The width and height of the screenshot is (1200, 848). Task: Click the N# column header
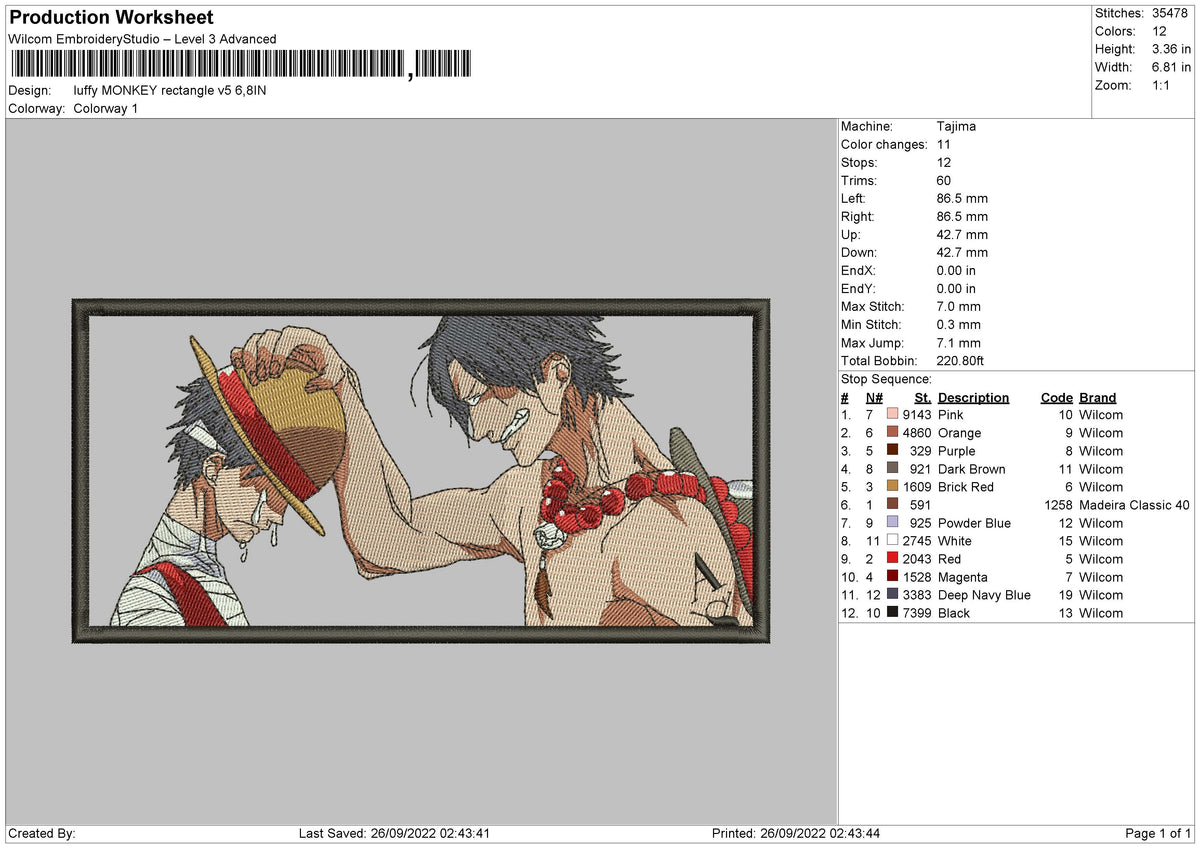[x=875, y=397]
